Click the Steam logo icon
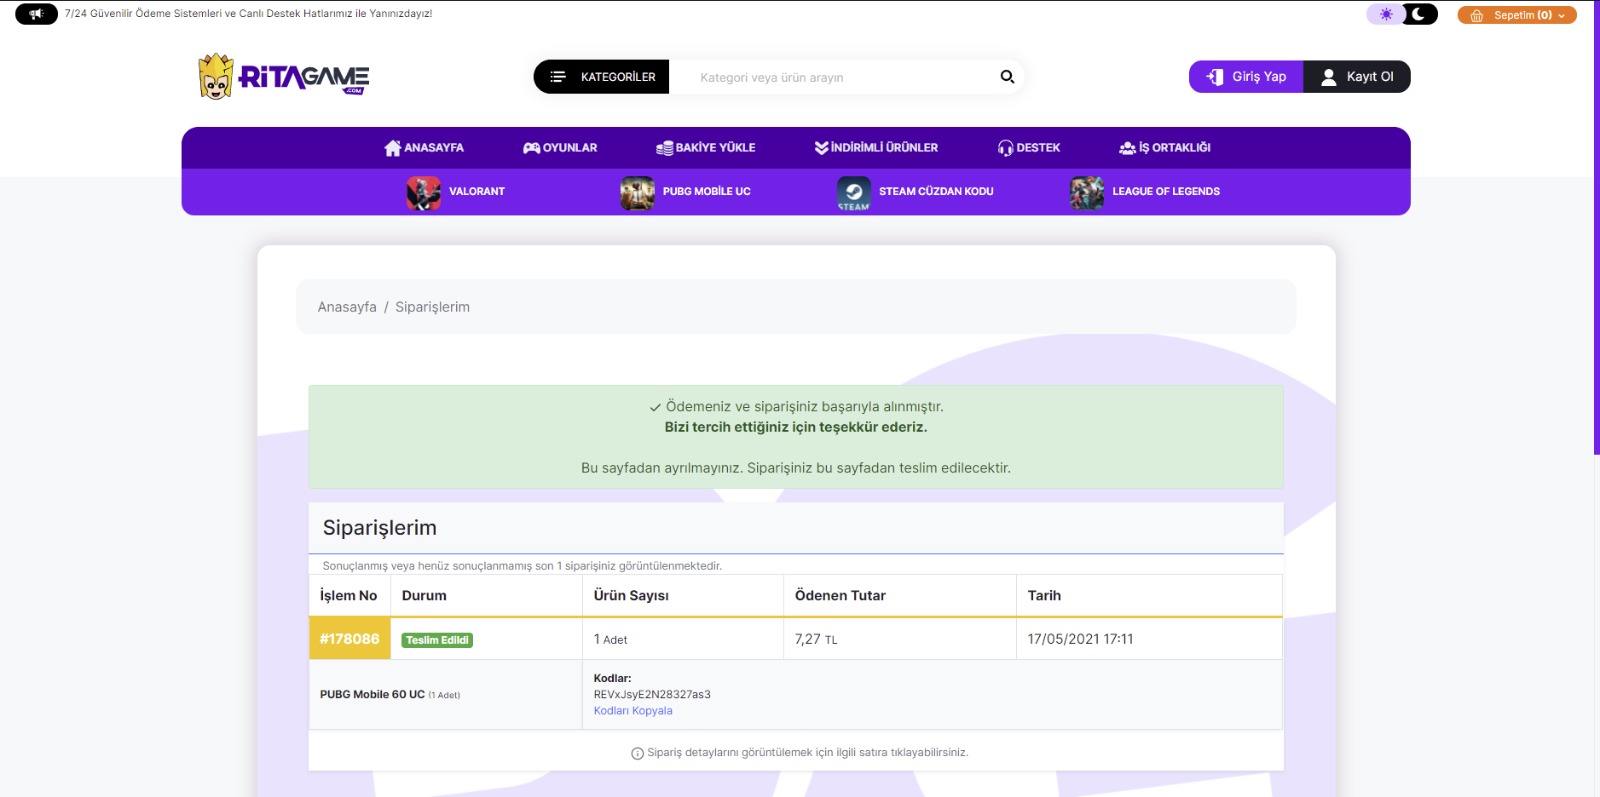This screenshot has width=1600, height=797. tap(854, 192)
